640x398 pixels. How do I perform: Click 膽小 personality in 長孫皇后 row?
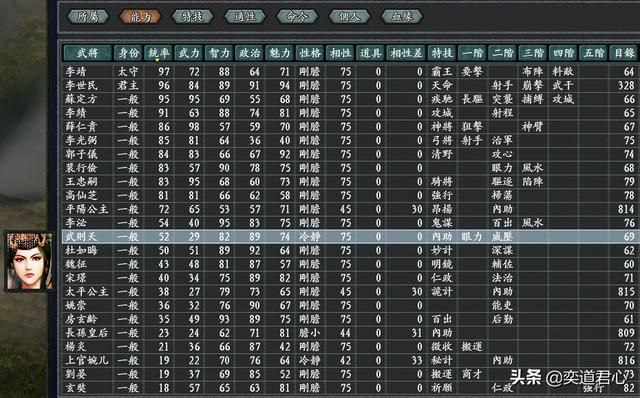point(310,333)
